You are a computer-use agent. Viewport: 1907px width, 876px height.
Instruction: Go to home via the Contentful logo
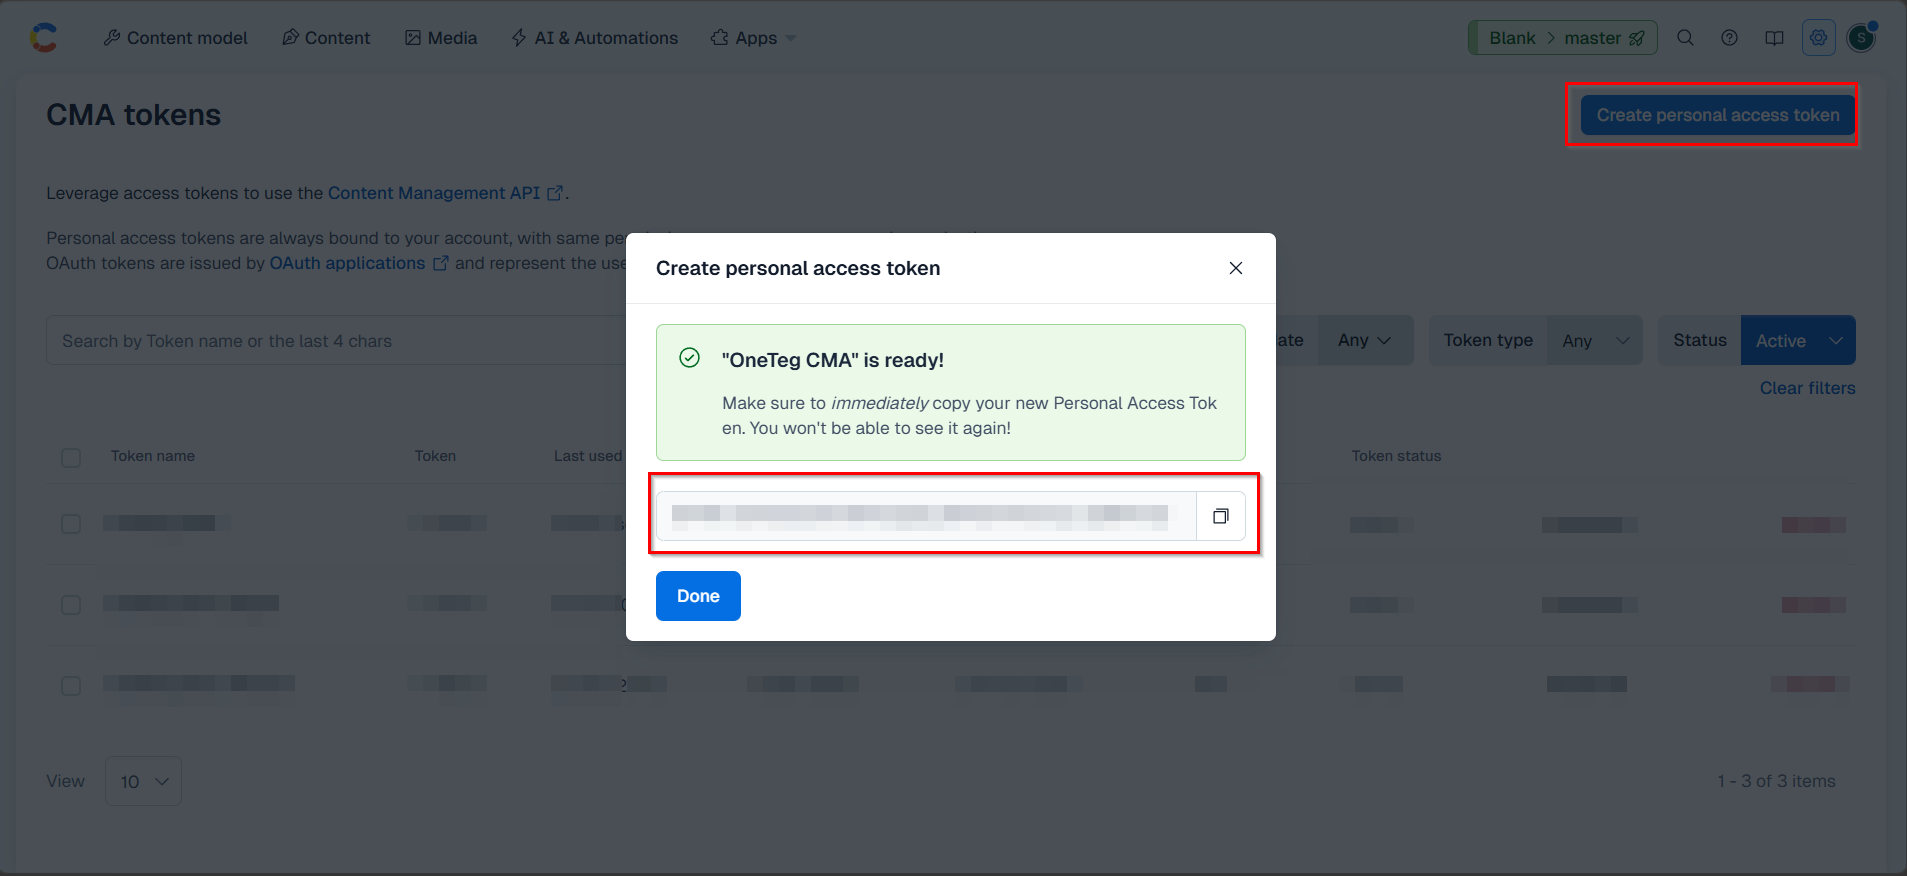[x=43, y=38]
